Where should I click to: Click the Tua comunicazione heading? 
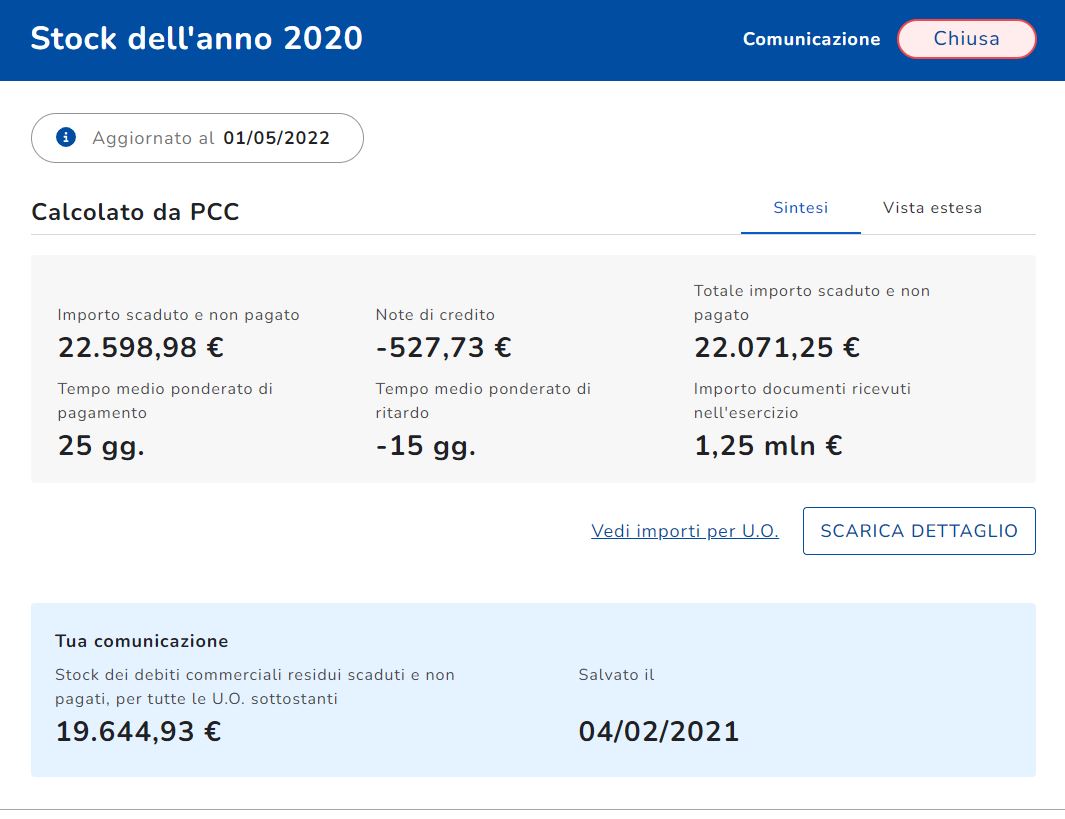coord(141,641)
